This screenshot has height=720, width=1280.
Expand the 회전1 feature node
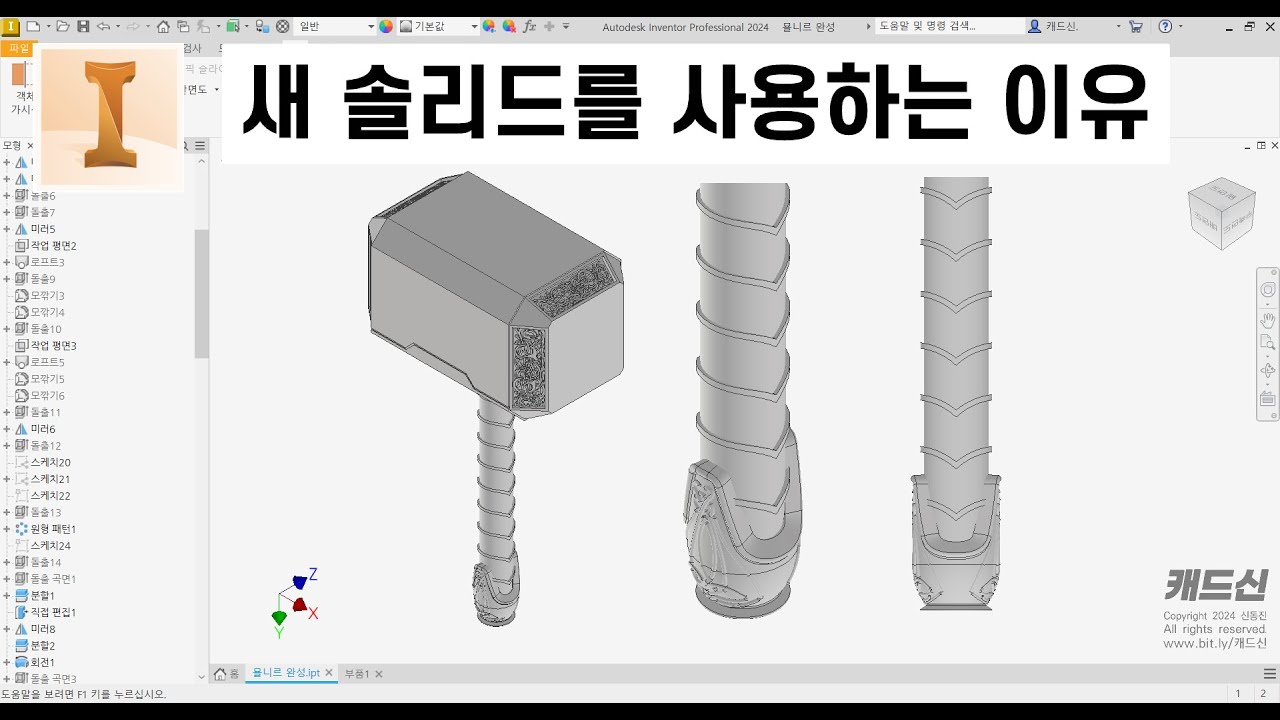coord(7,662)
